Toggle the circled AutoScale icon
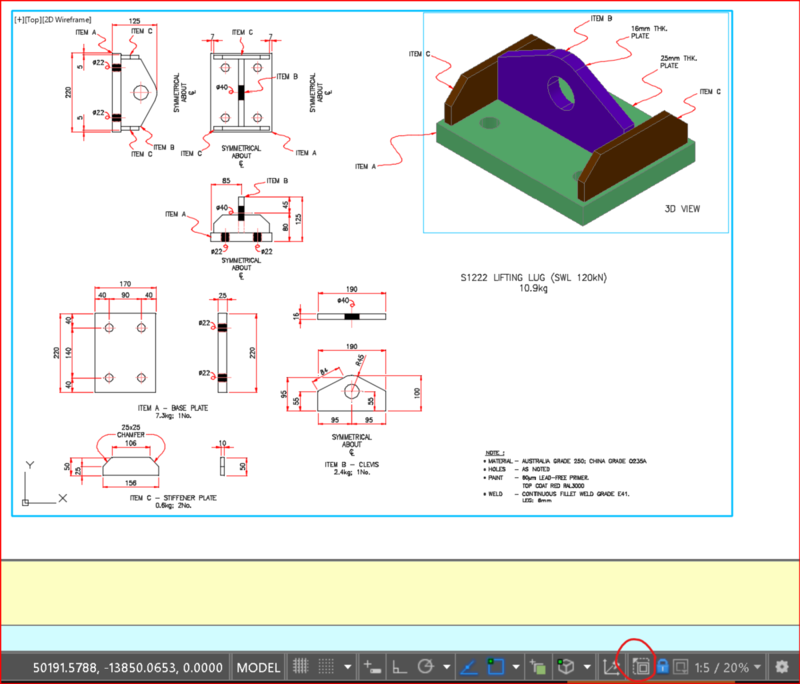 coord(642,667)
